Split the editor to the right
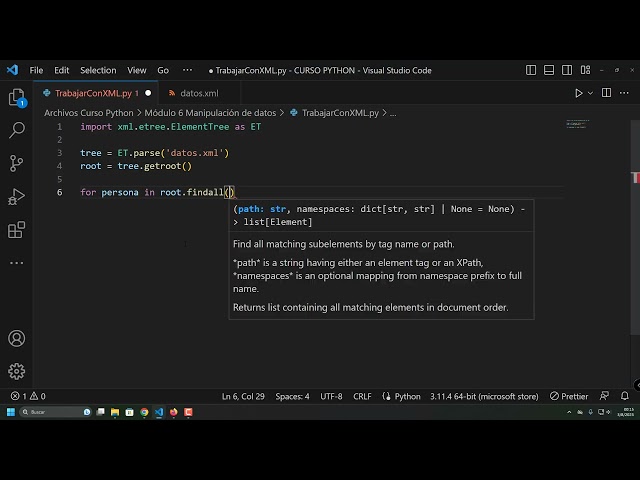This screenshot has height=480, width=640. [607, 93]
